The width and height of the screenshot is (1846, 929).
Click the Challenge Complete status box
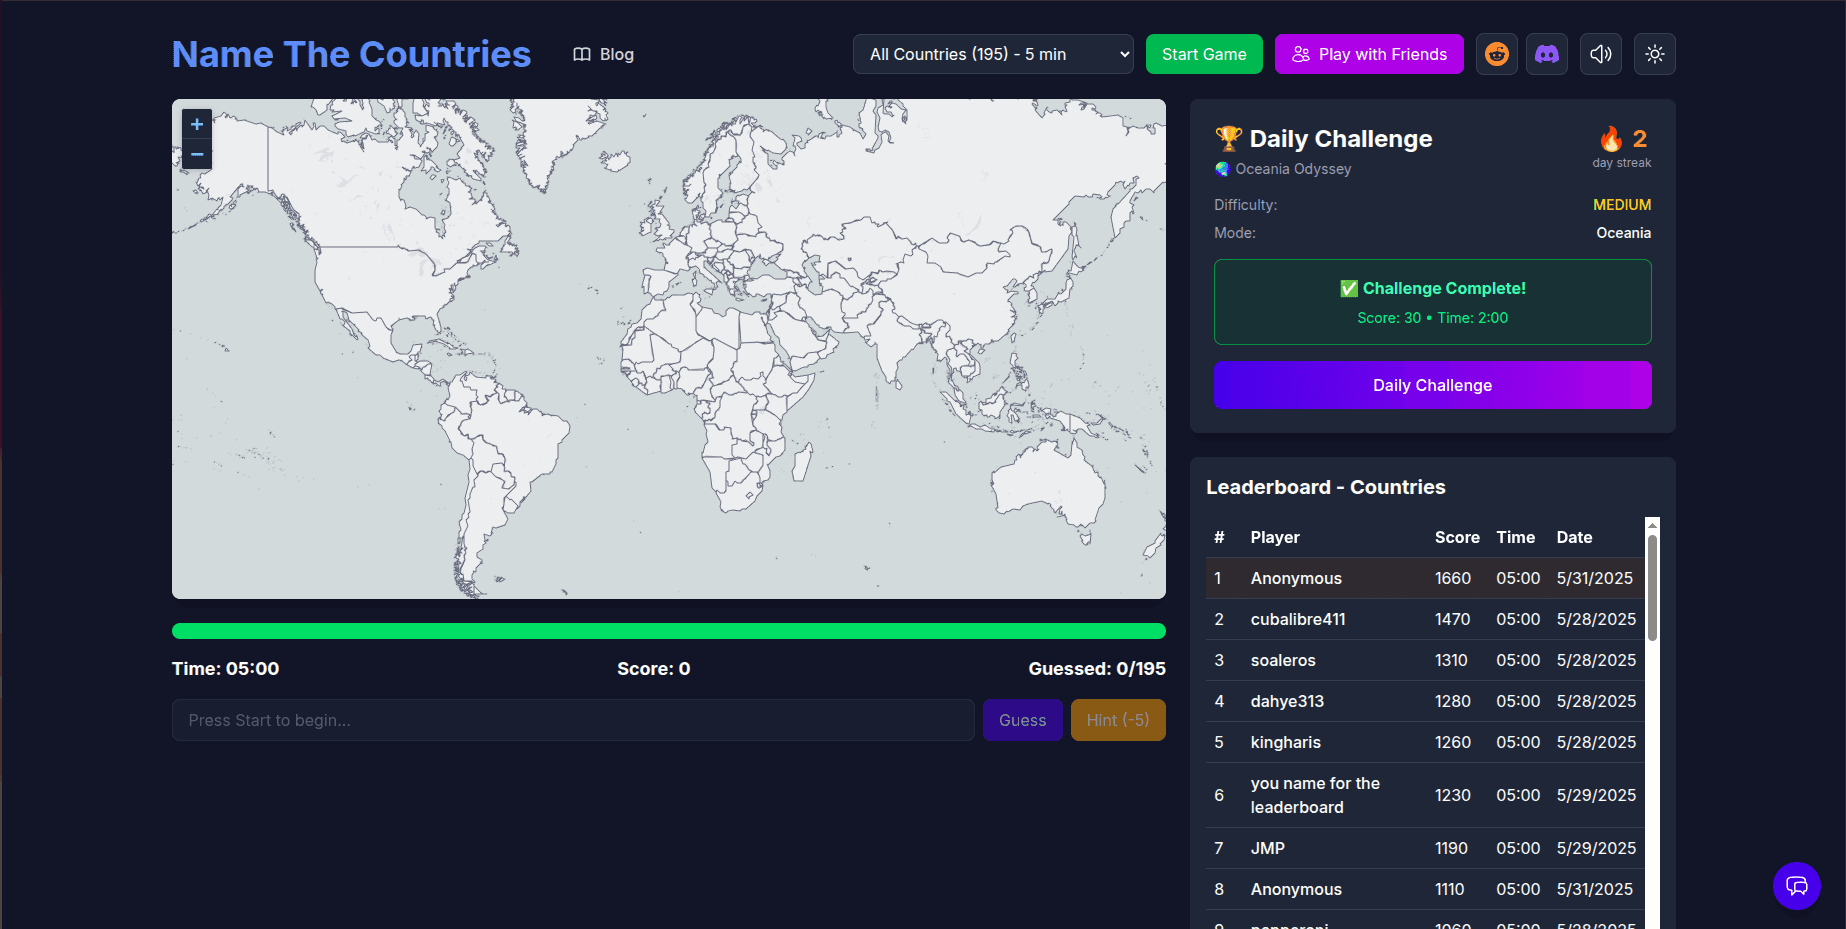[1432, 302]
